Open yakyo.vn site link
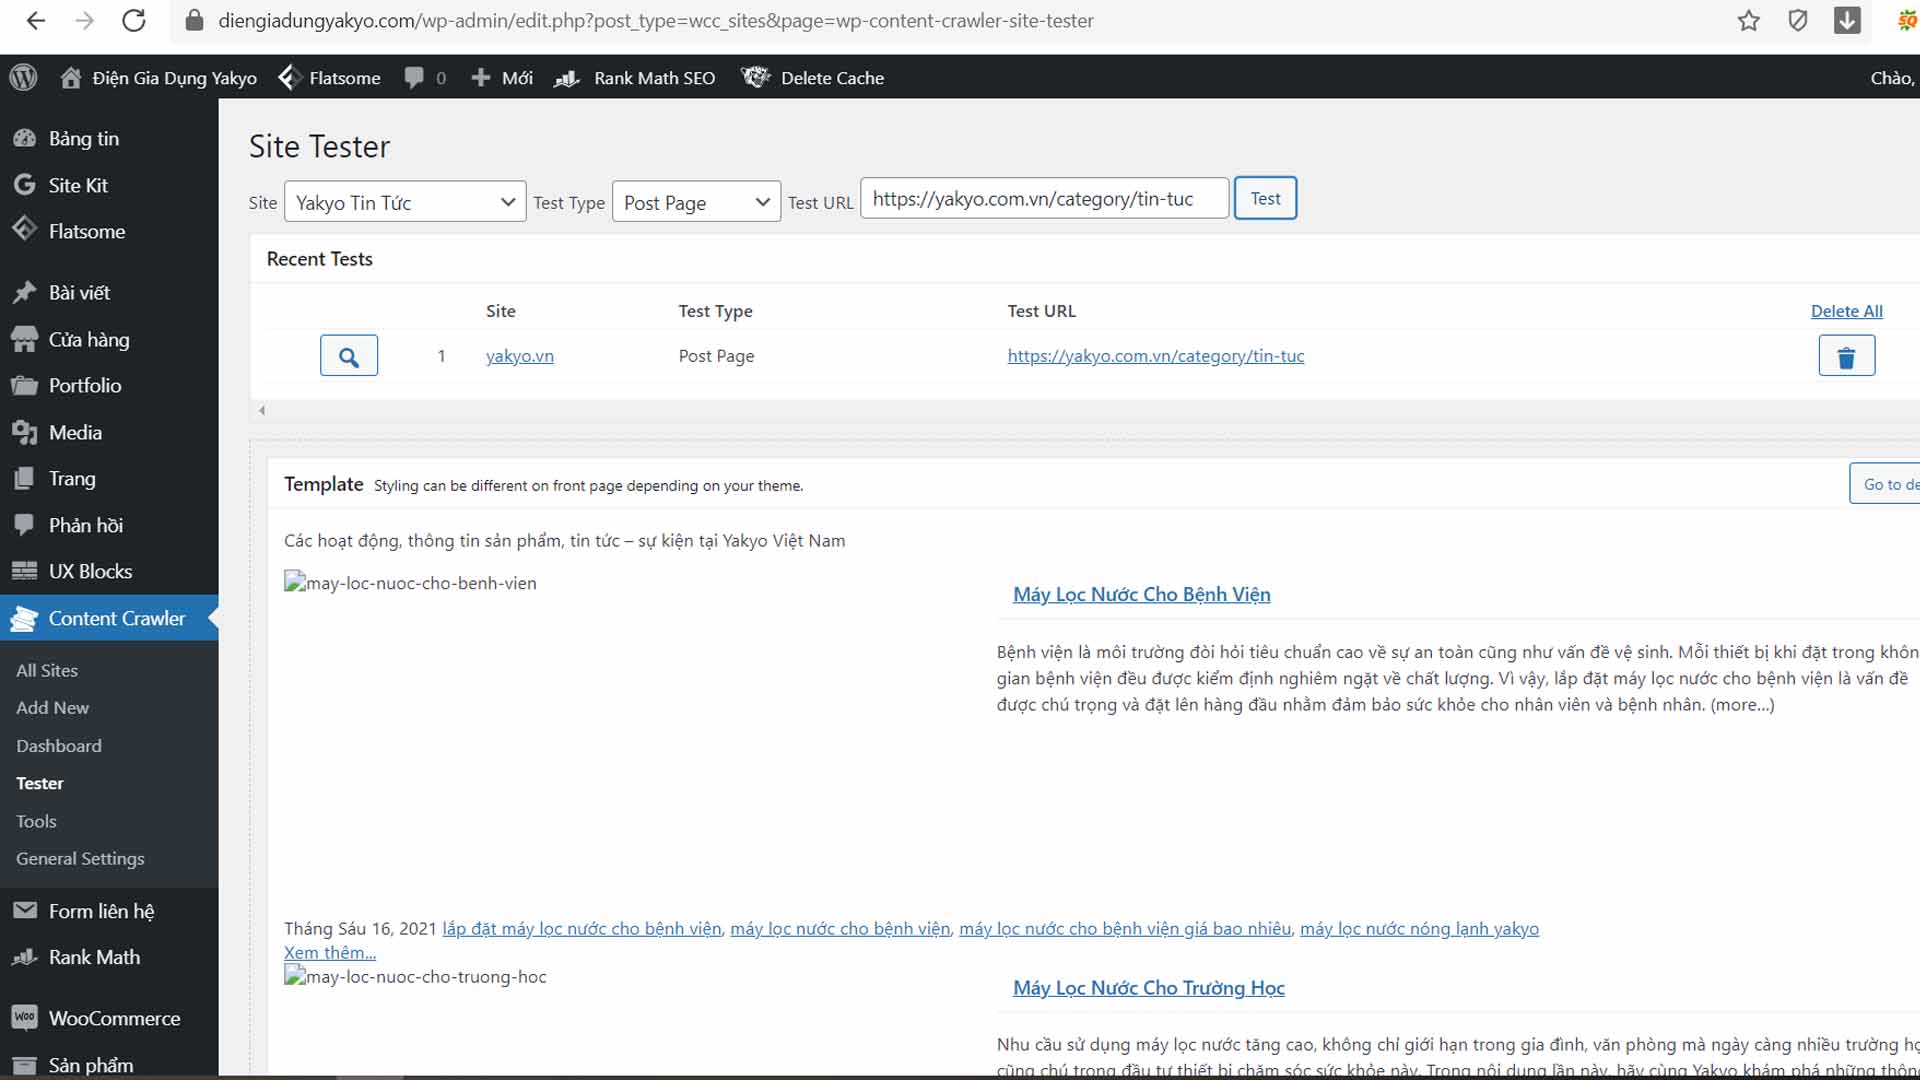1920x1080 pixels. click(520, 356)
